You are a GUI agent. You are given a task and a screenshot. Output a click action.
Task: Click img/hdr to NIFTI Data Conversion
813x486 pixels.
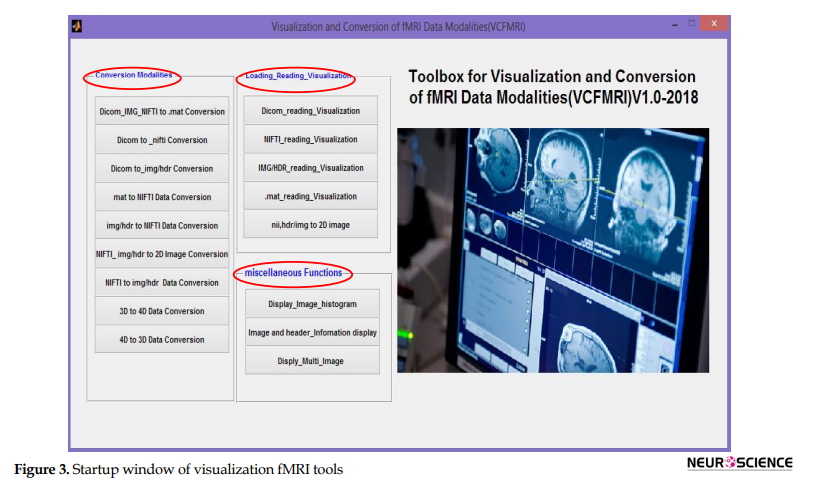(162, 225)
